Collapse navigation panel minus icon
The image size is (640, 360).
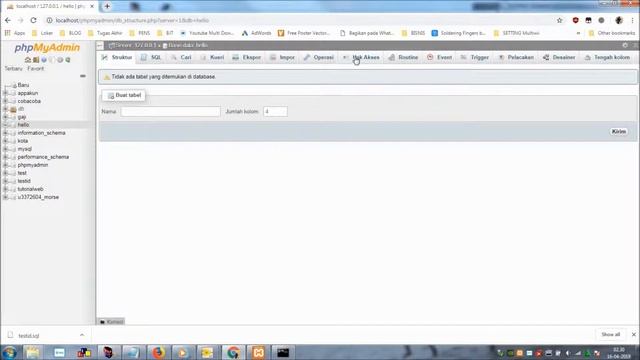click(x=83, y=76)
